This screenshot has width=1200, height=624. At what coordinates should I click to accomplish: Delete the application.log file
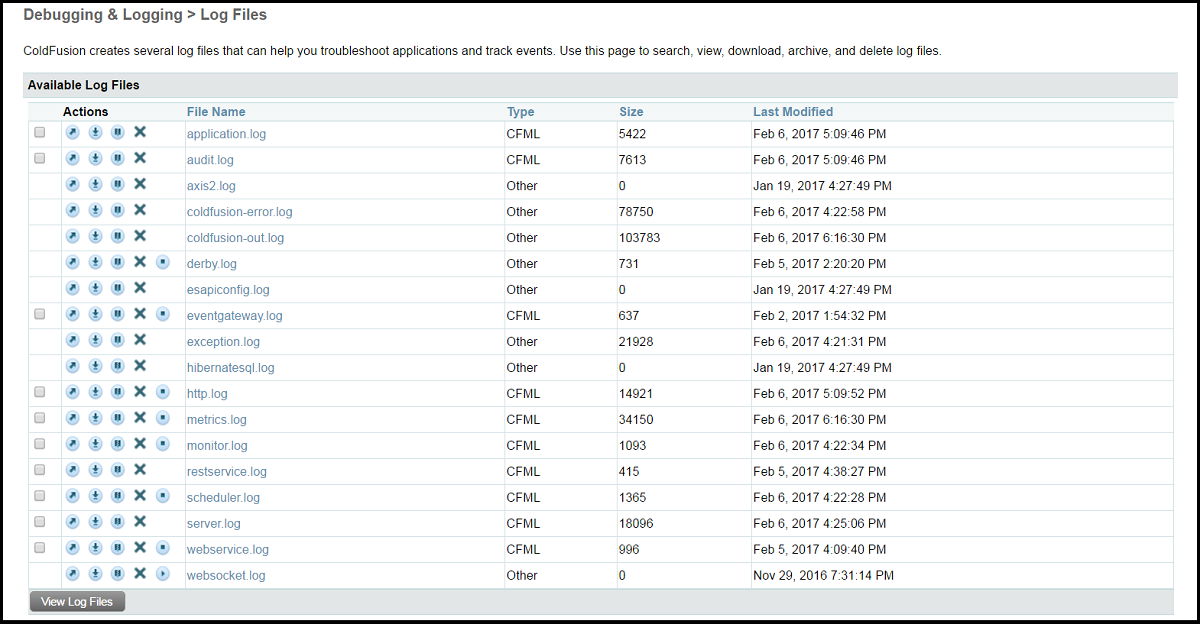tap(140, 132)
